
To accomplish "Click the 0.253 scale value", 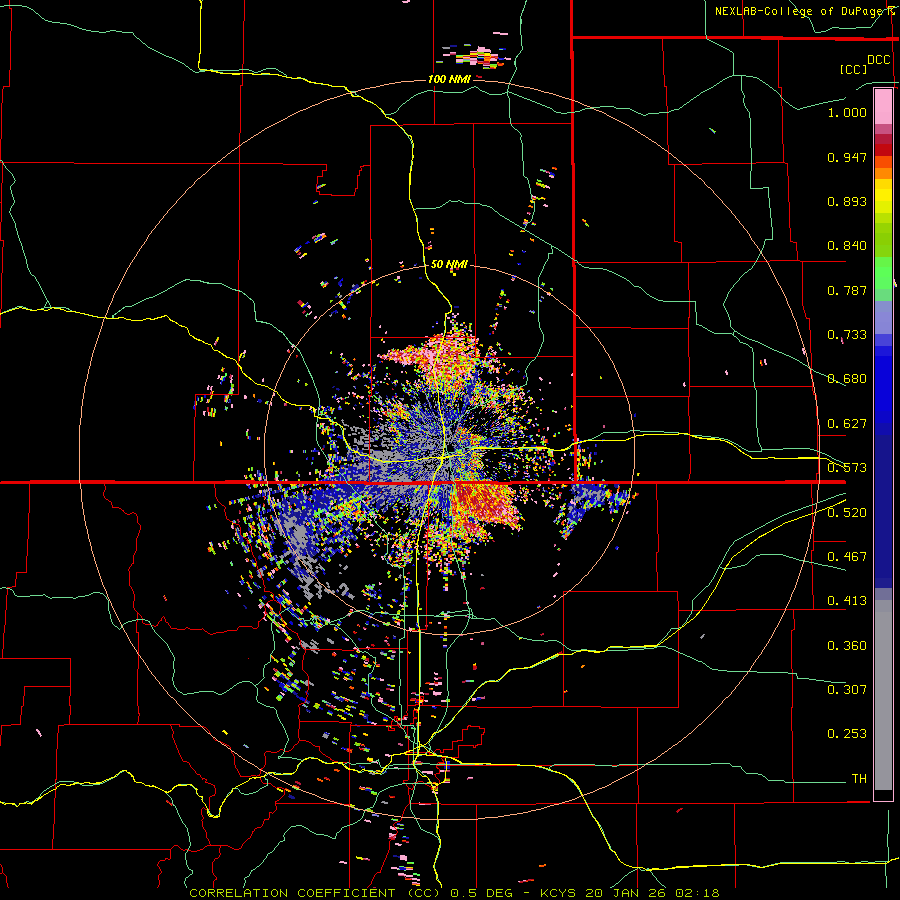I will point(847,734).
